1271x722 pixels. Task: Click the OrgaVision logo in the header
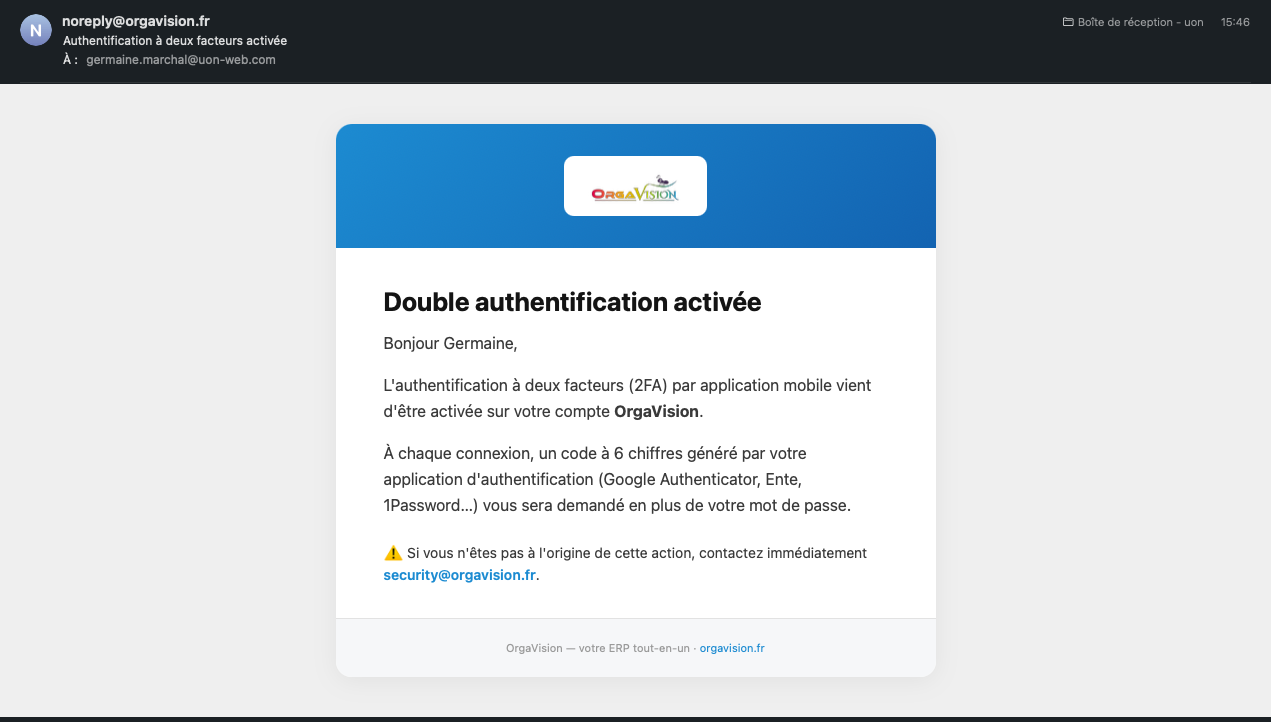point(635,186)
